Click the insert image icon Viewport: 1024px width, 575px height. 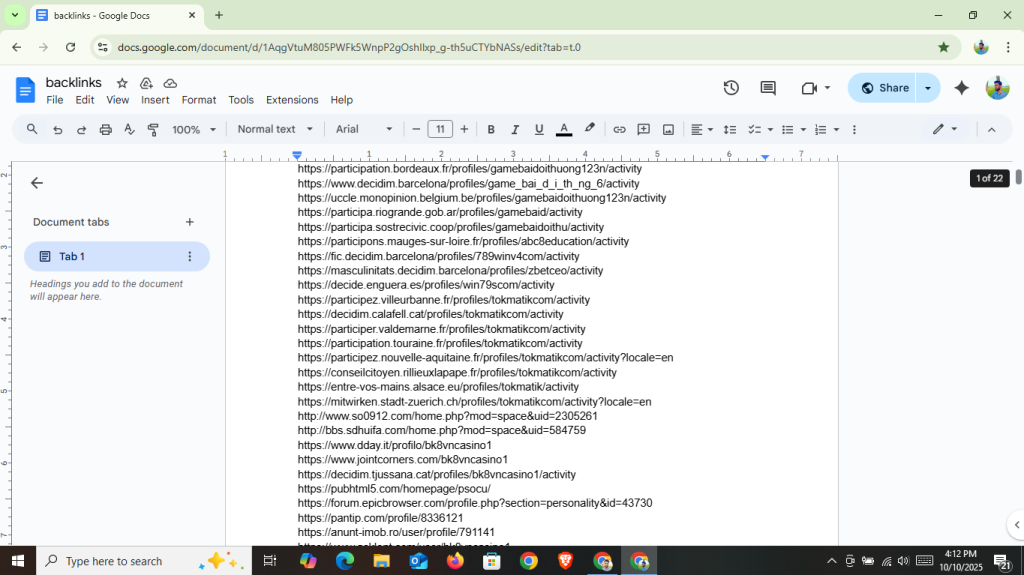668,130
